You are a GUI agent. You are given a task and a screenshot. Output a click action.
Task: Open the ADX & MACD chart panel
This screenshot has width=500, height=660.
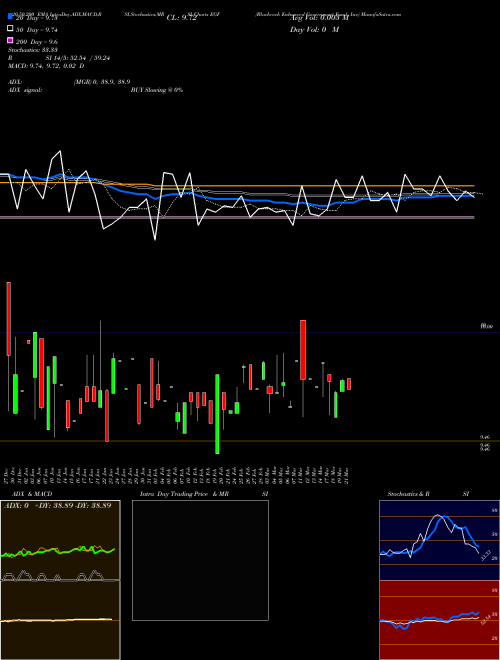coord(60,580)
